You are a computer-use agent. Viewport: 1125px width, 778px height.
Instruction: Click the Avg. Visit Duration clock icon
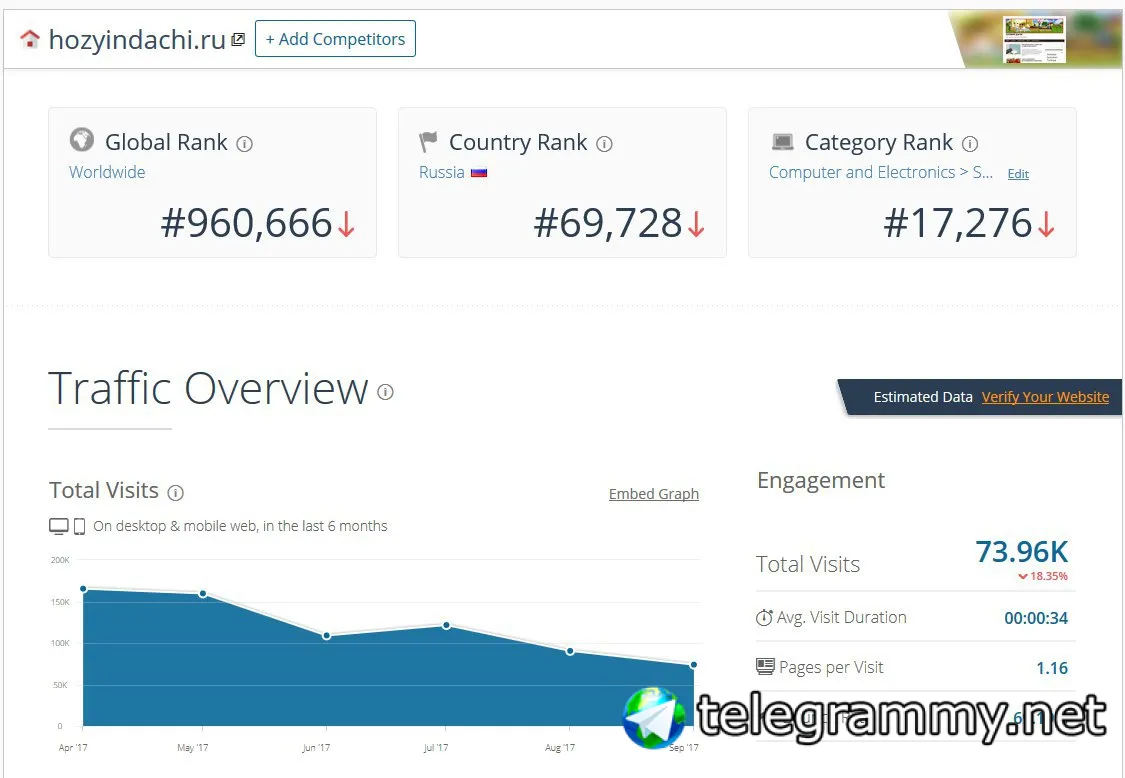pos(764,617)
